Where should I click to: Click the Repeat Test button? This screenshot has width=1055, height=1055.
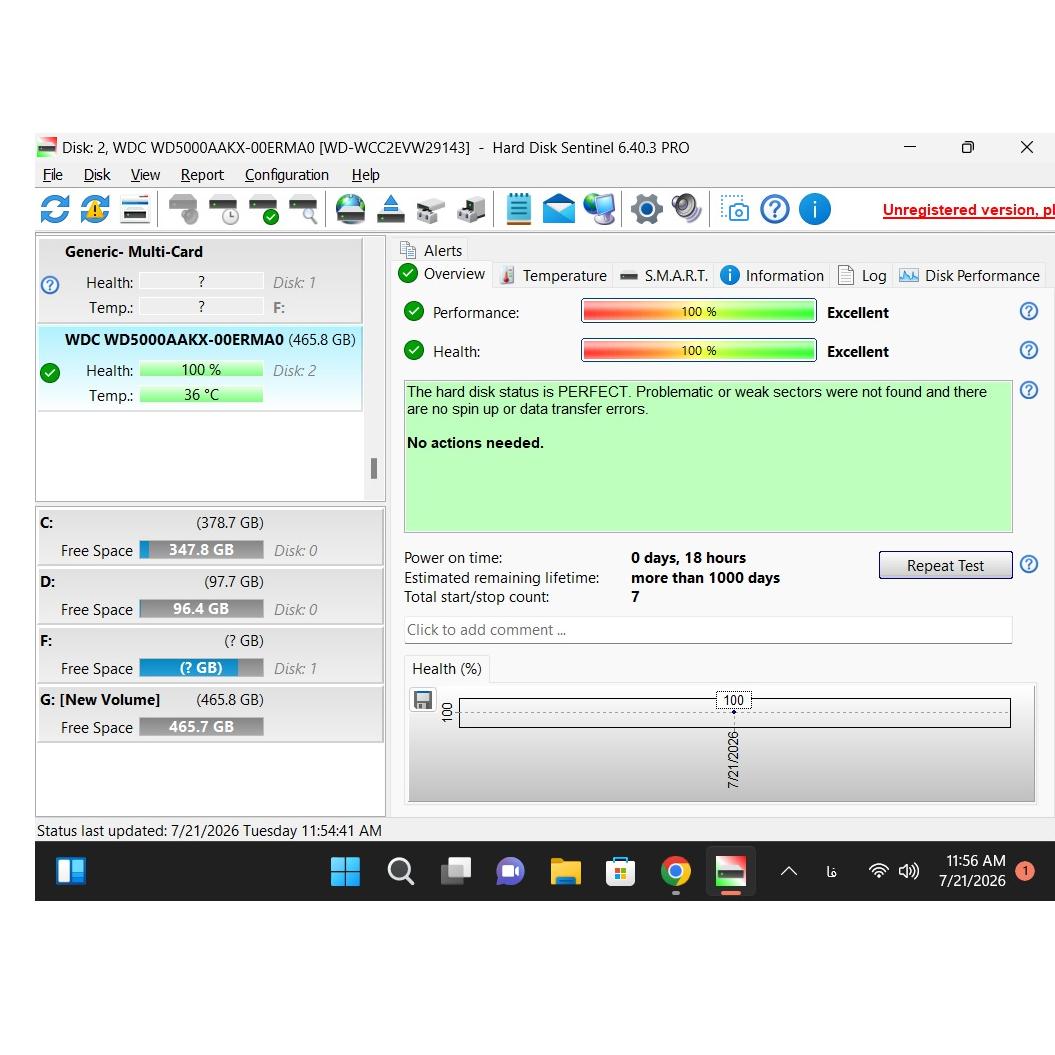click(x=945, y=565)
